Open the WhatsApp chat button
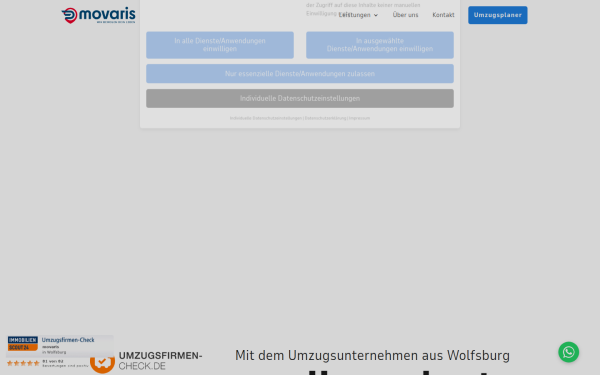Image resolution: width=600 pixels, height=375 pixels. (568, 352)
